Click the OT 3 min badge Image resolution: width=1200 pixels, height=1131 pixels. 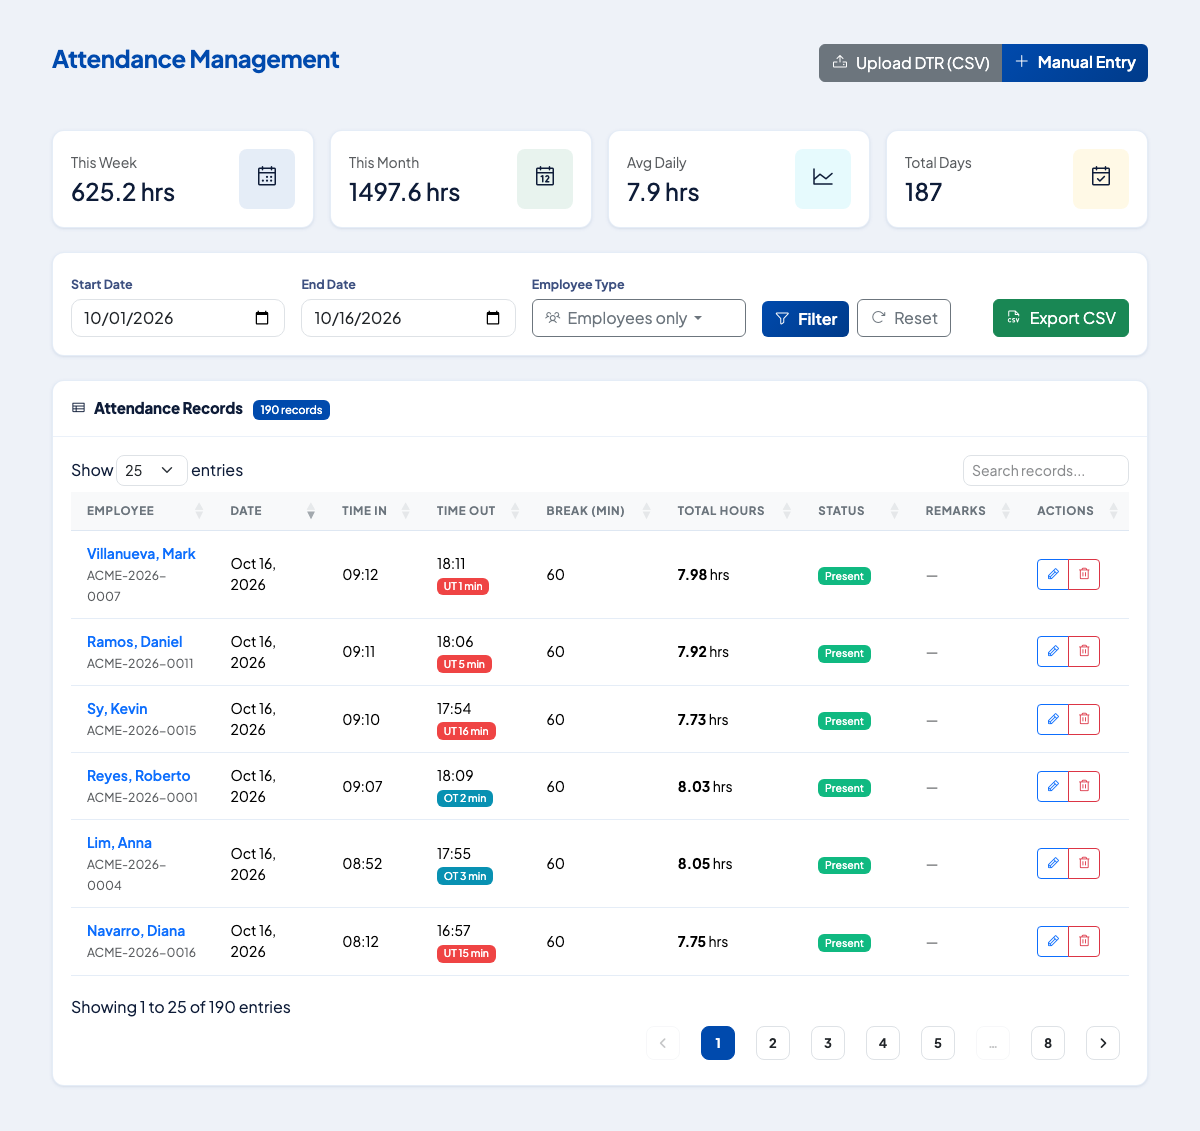pyautogui.click(x=465, y=876)
